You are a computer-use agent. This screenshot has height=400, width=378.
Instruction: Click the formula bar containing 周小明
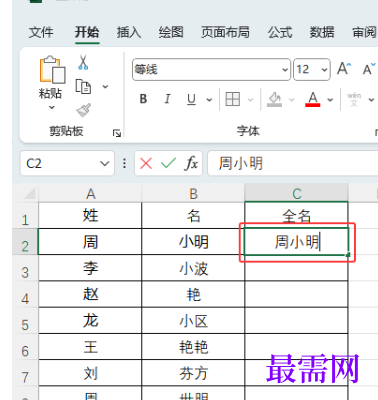[x=293, y=163]
